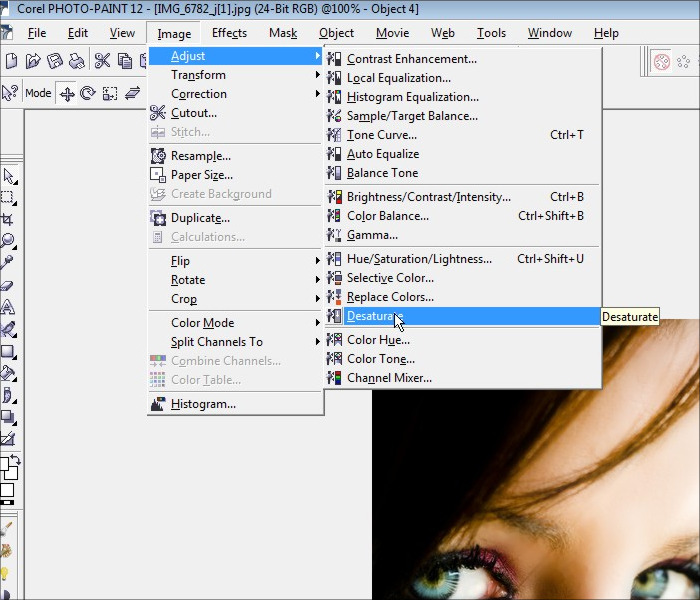Screen dimensions: 700x600
Task: Click Resample... in Image menu
Action: tap(200, 156)
